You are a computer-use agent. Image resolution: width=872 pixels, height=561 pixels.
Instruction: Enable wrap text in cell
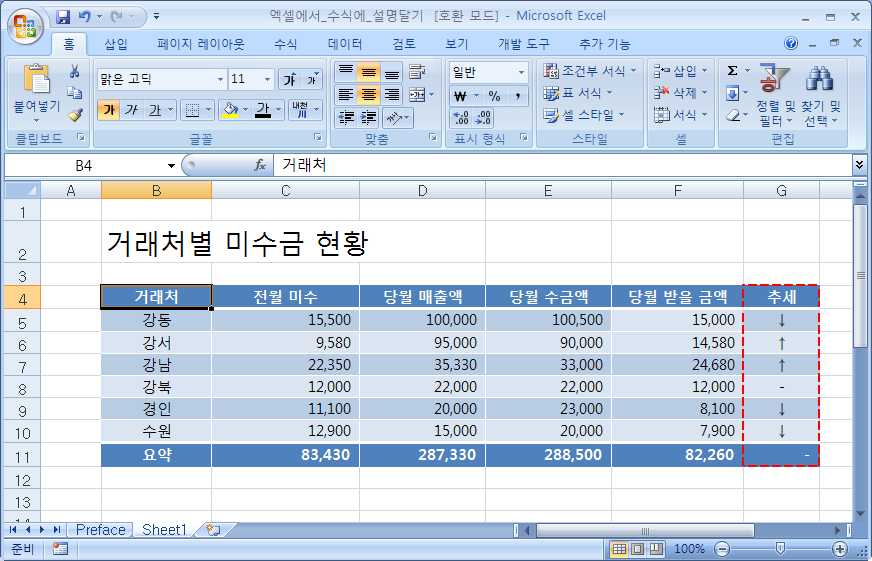coord(418,72)
